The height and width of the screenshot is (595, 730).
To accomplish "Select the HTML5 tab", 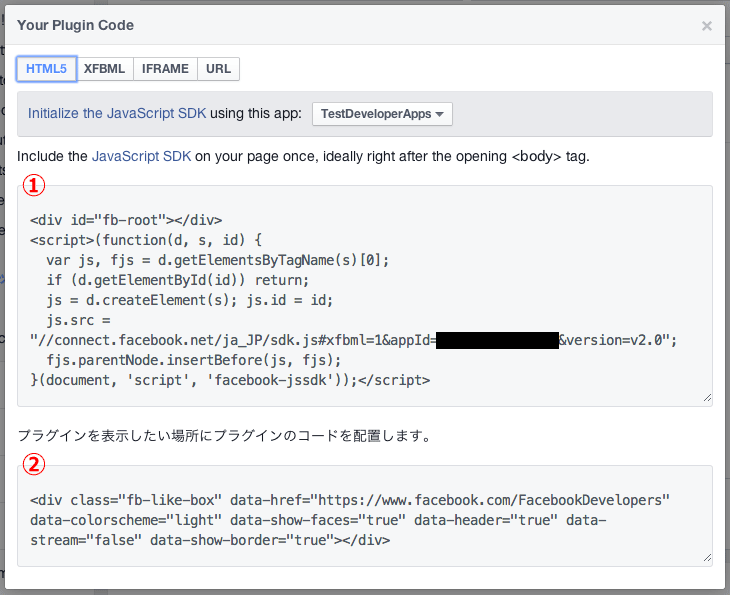I will pyautogui.click(x=47, y=69).
